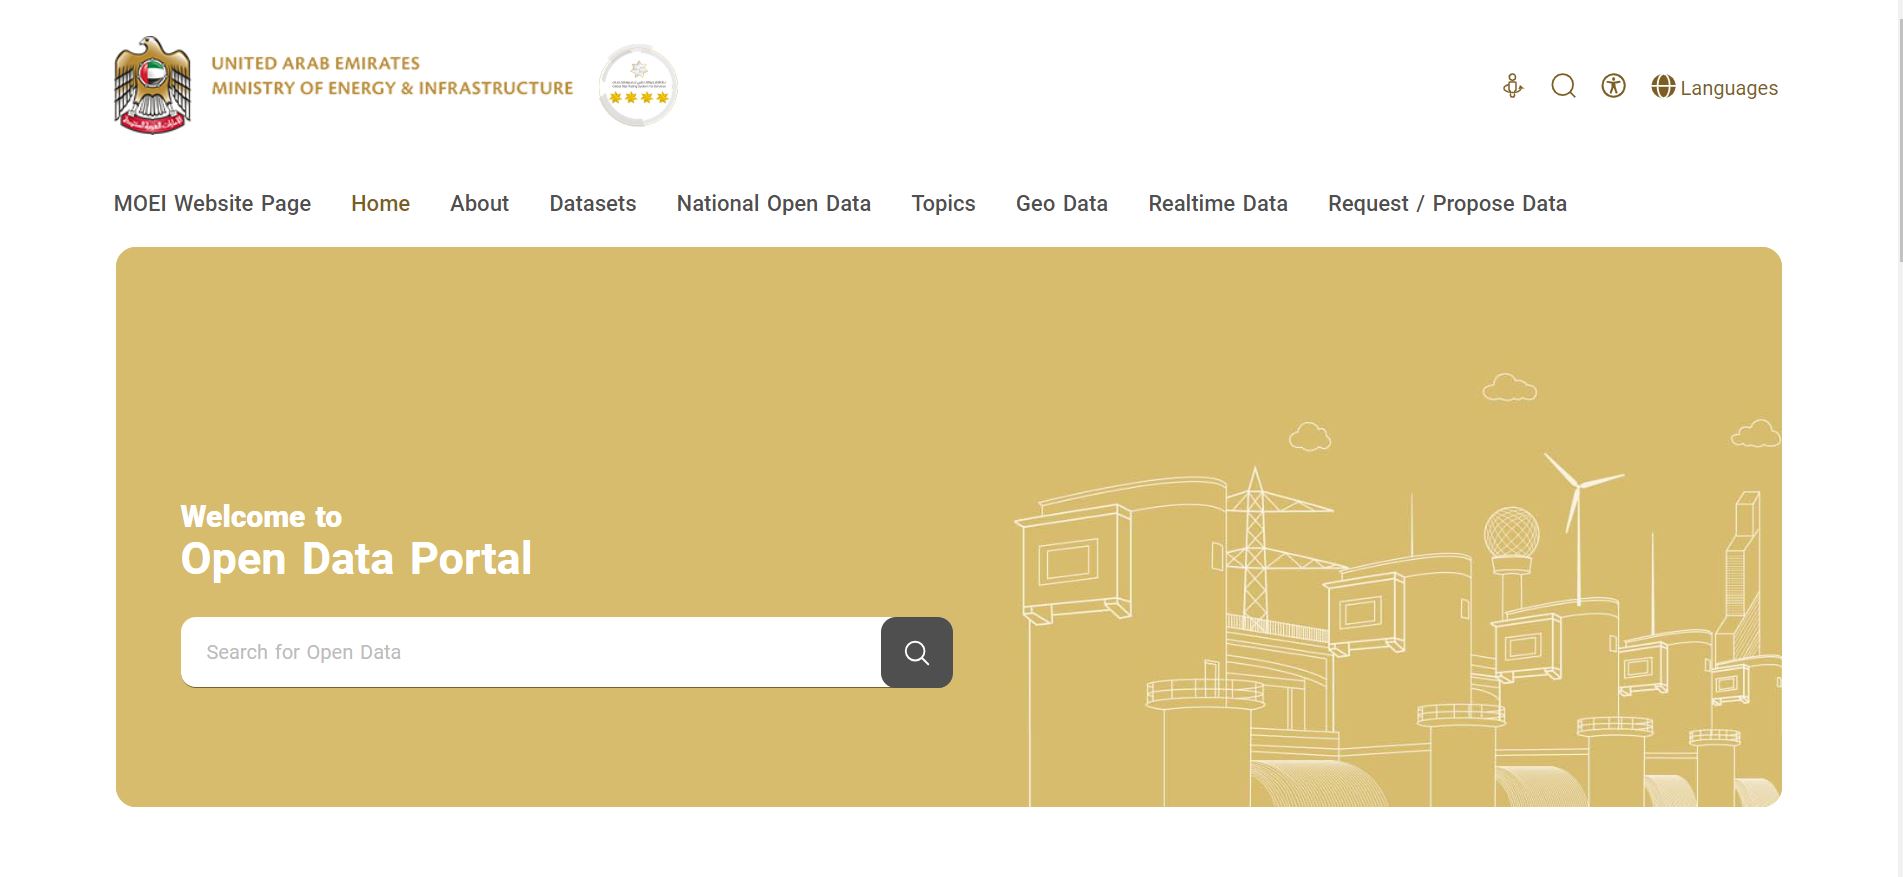Screen dimensions: 1903x877
Task: Click the UAE Ministry emblem logo
Action: (152, 86)
